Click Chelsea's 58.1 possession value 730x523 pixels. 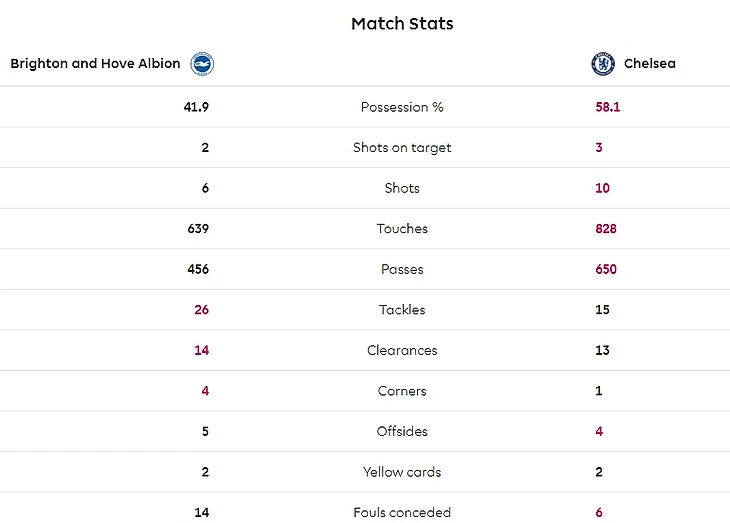608,107
